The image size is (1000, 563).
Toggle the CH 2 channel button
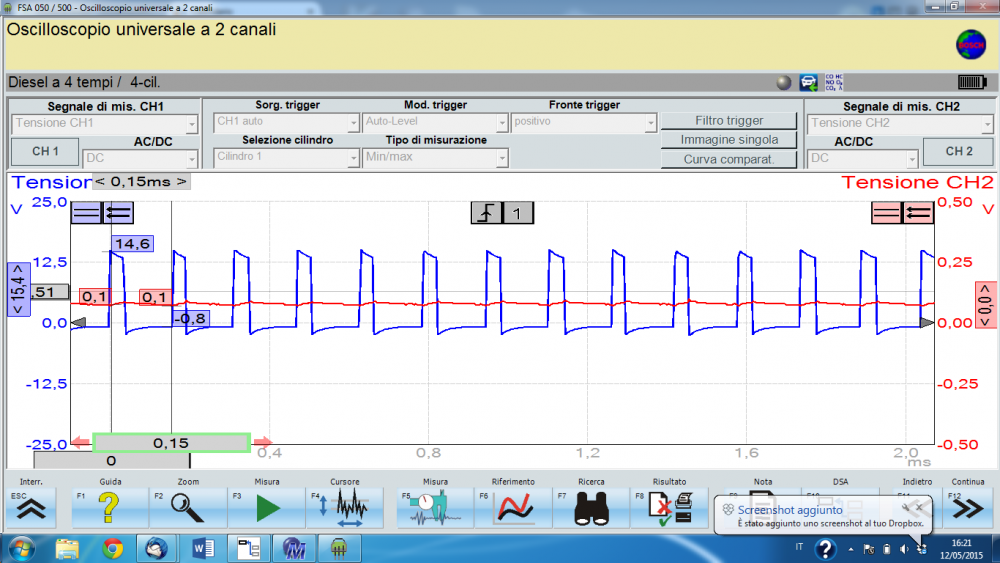click(958, 151)
